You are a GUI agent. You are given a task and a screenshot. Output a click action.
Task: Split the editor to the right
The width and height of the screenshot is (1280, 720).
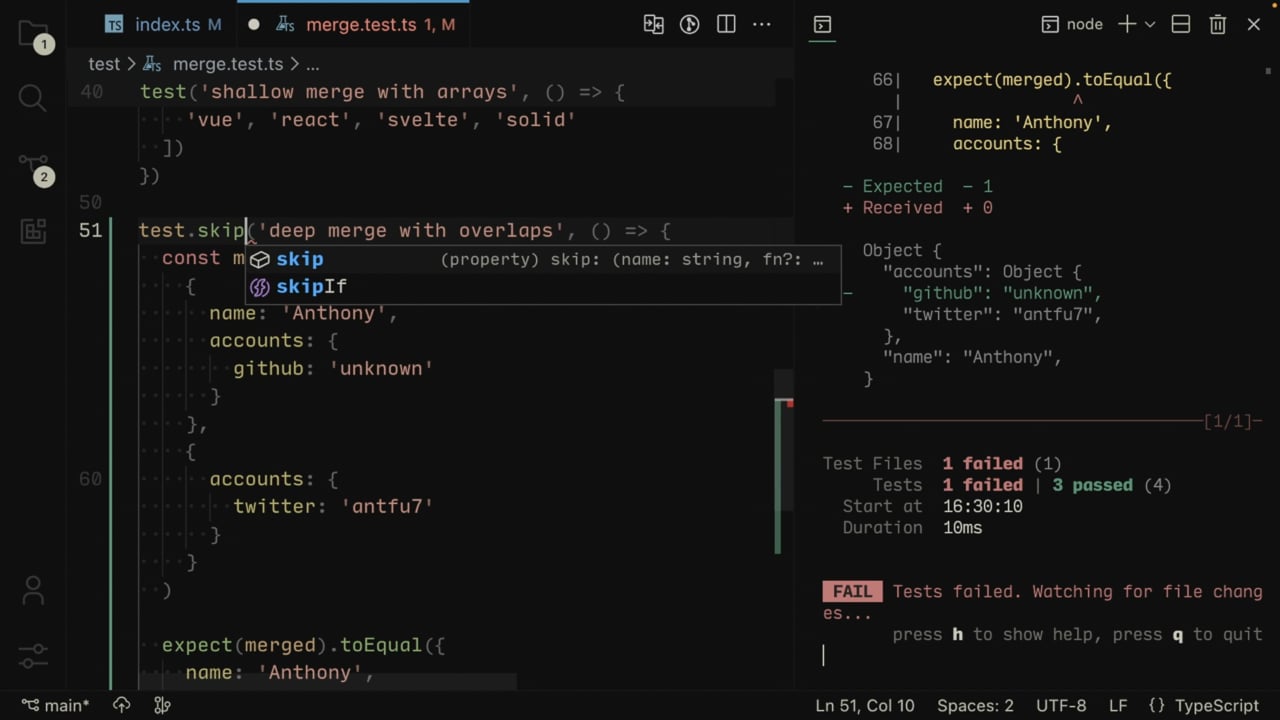[x=726, y=24]
